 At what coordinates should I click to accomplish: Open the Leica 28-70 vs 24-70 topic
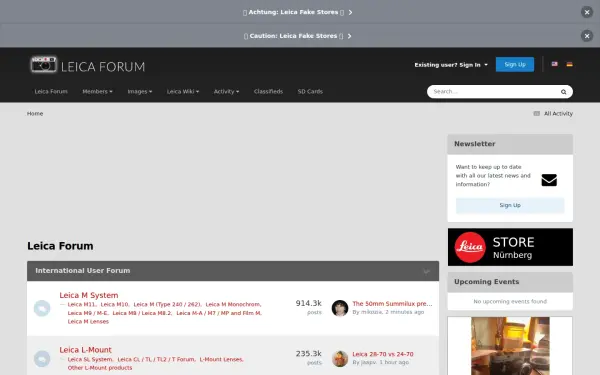[383, 354]
